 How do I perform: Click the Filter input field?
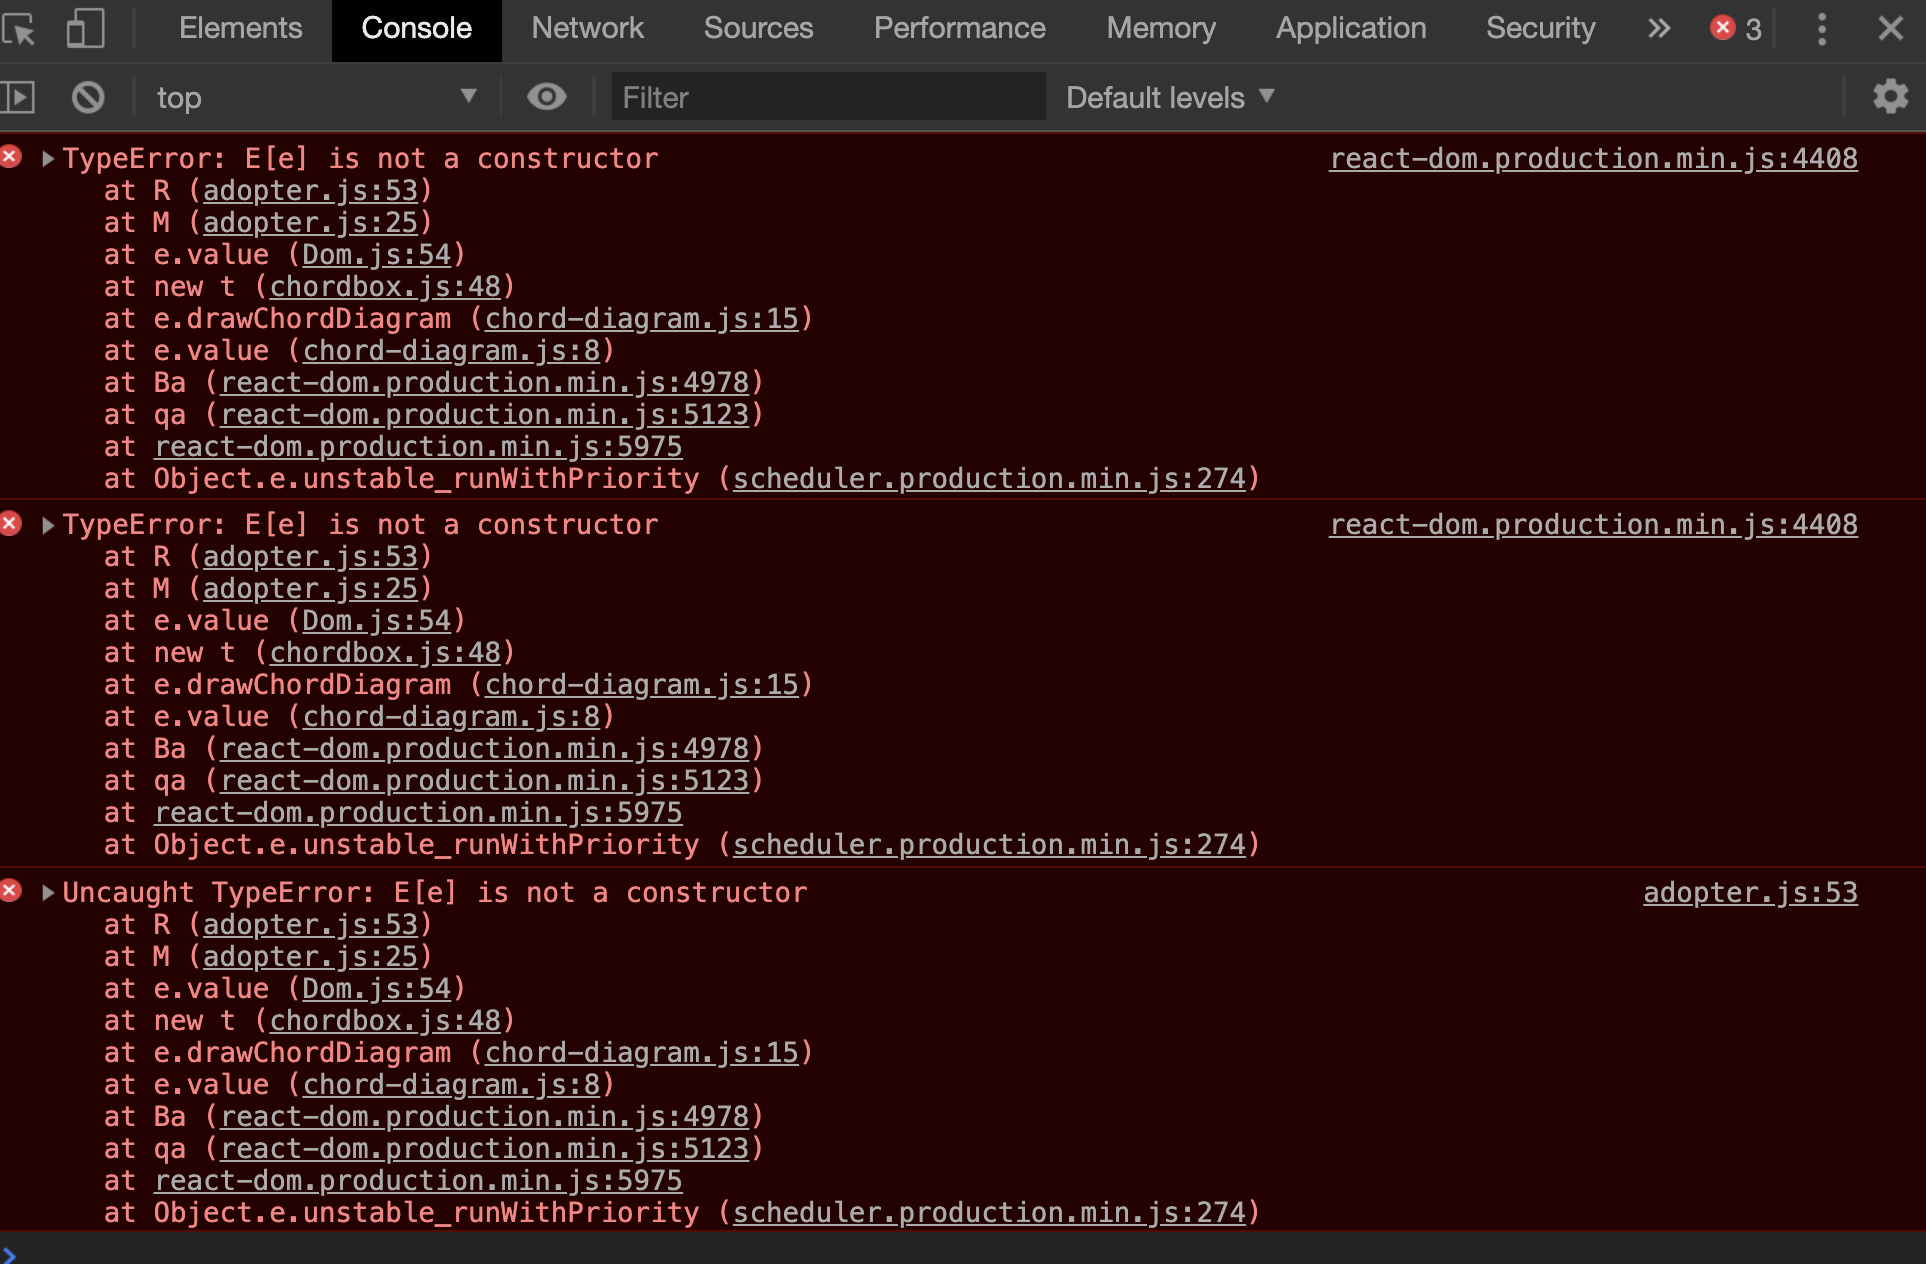(x=828, y=97)
